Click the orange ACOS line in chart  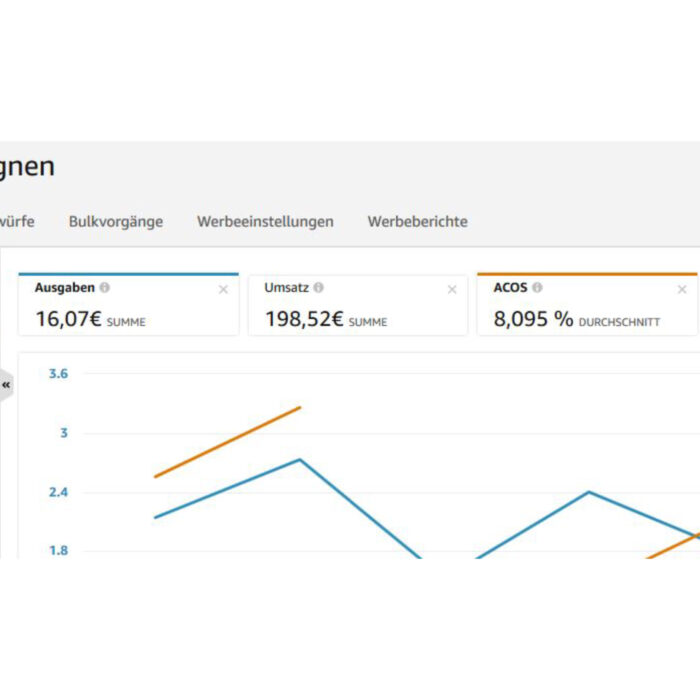(x=228, y=442)
